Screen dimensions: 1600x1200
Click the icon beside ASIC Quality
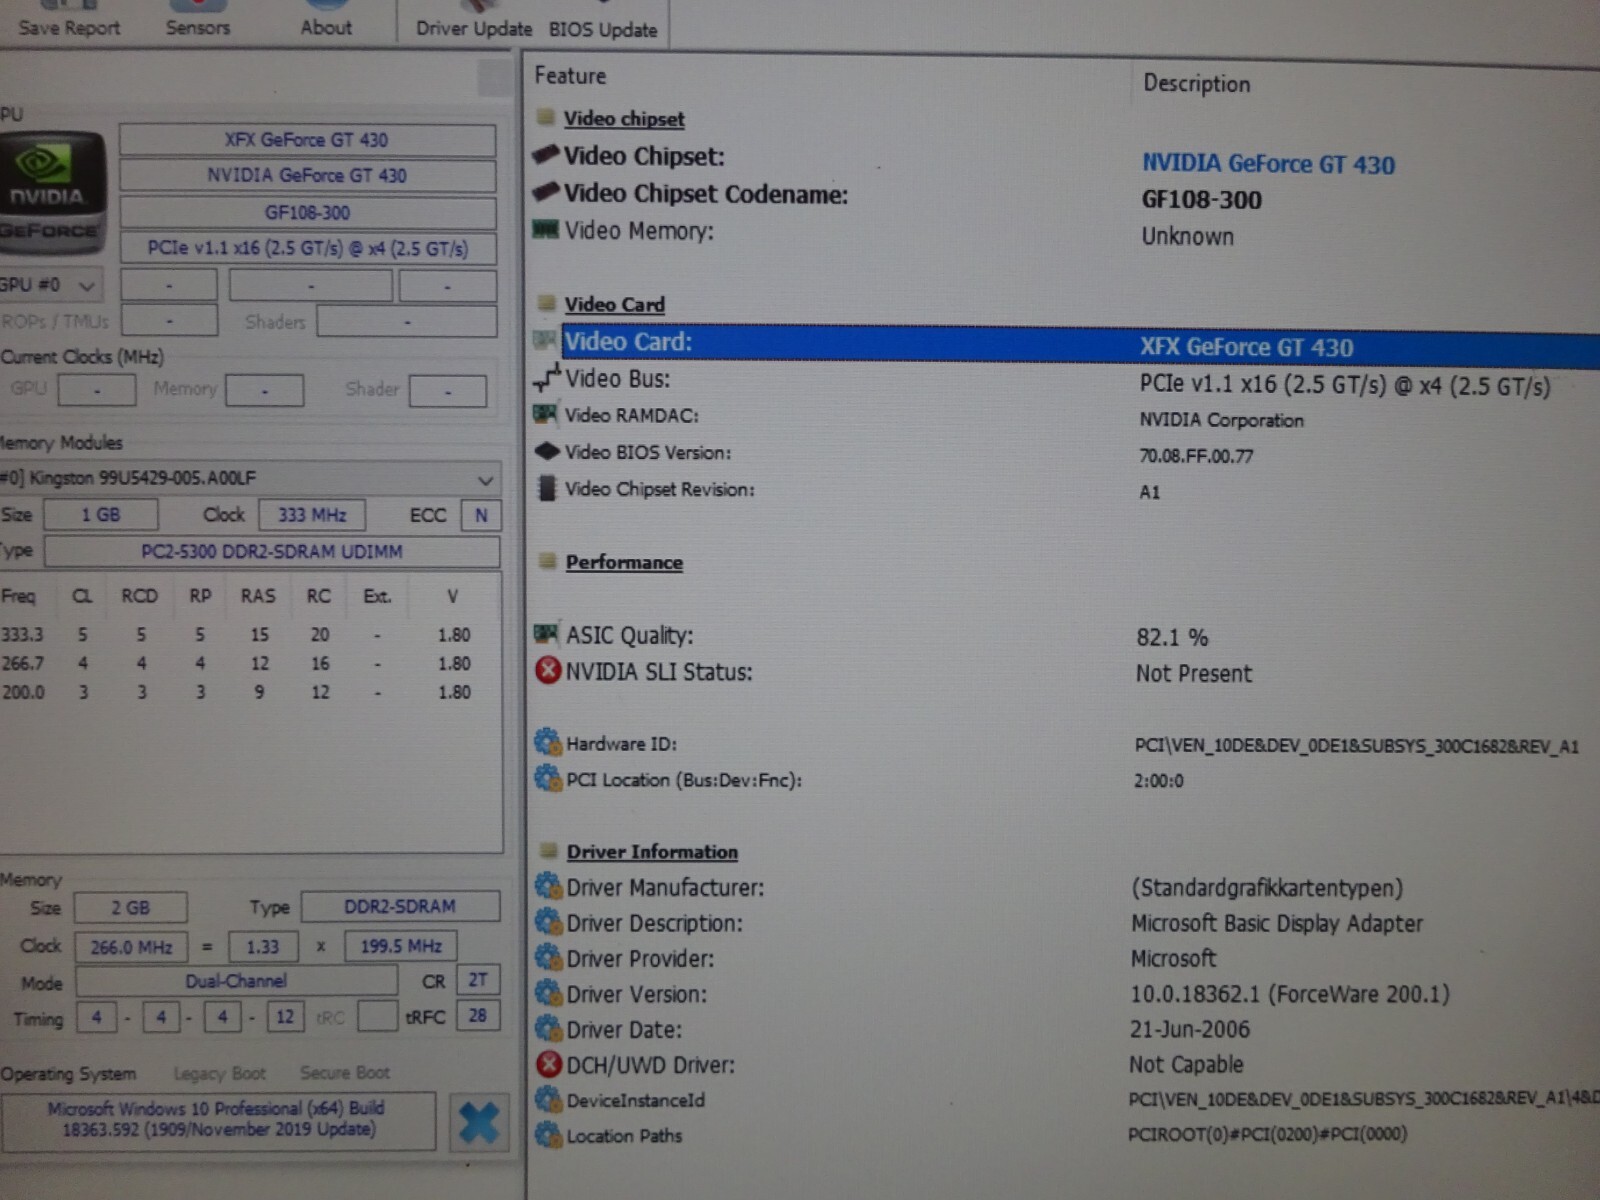pyautogui.click(x=546, y=633)
